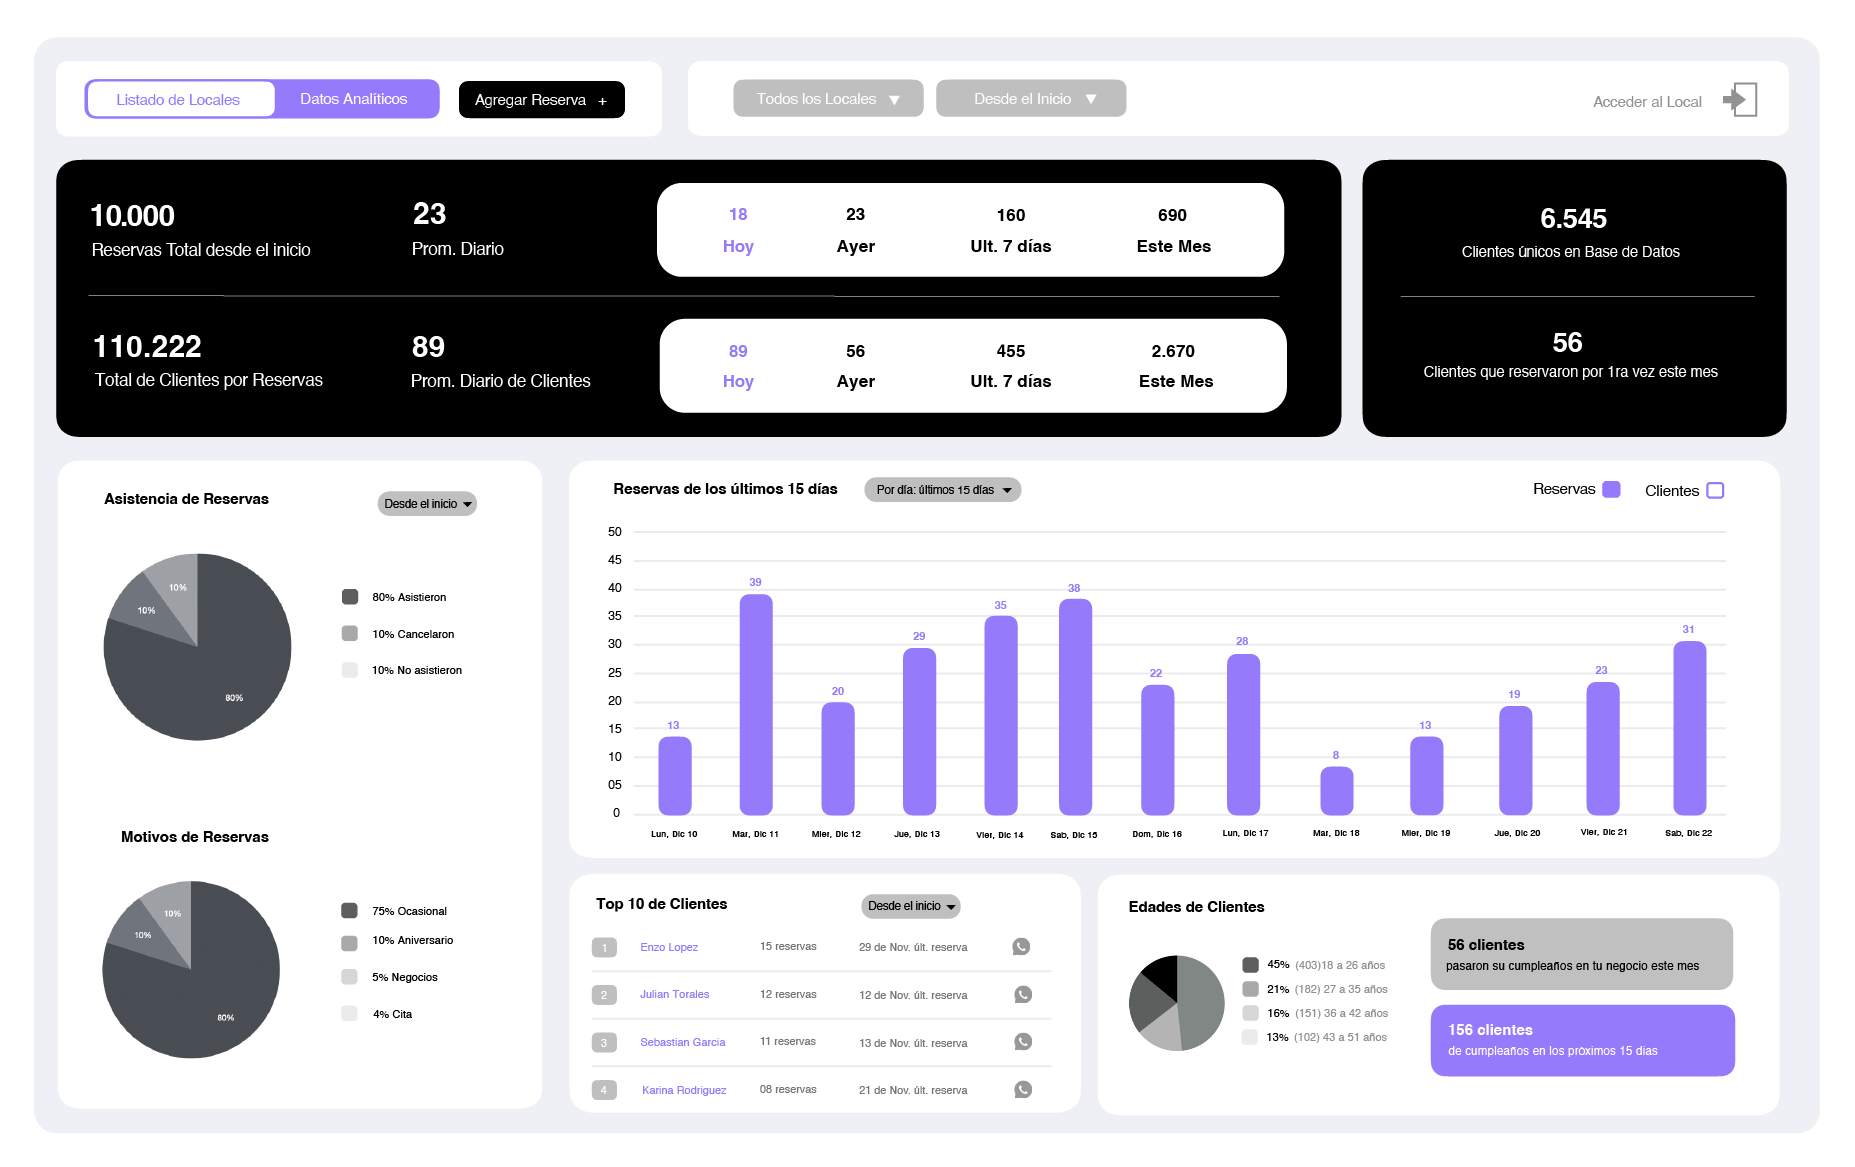The height and width of the screenshot is (1167, 1855).
Task: Click the Acceder al Local login icon
Action: click(x=1740, y=100)
